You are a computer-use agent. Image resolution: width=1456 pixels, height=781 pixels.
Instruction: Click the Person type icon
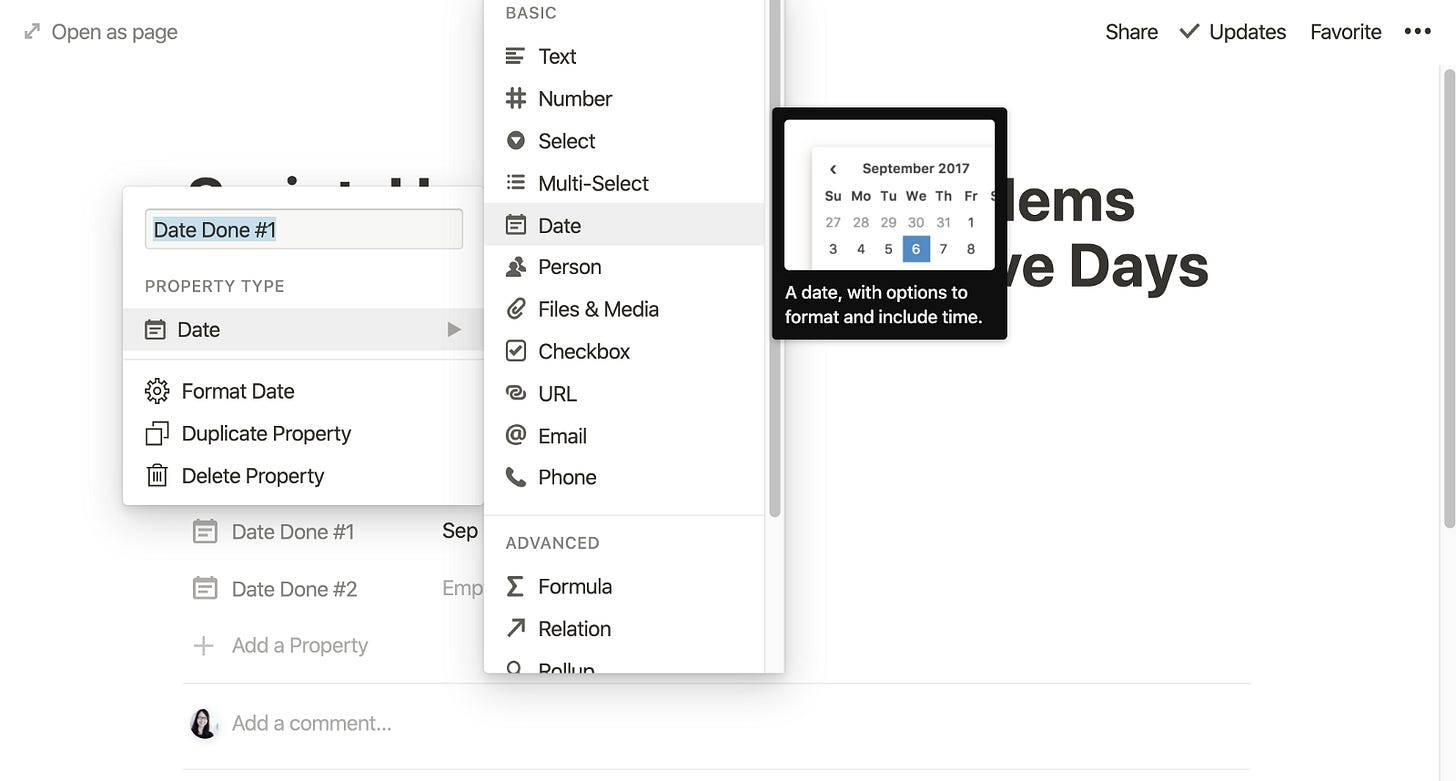point(515,267)
